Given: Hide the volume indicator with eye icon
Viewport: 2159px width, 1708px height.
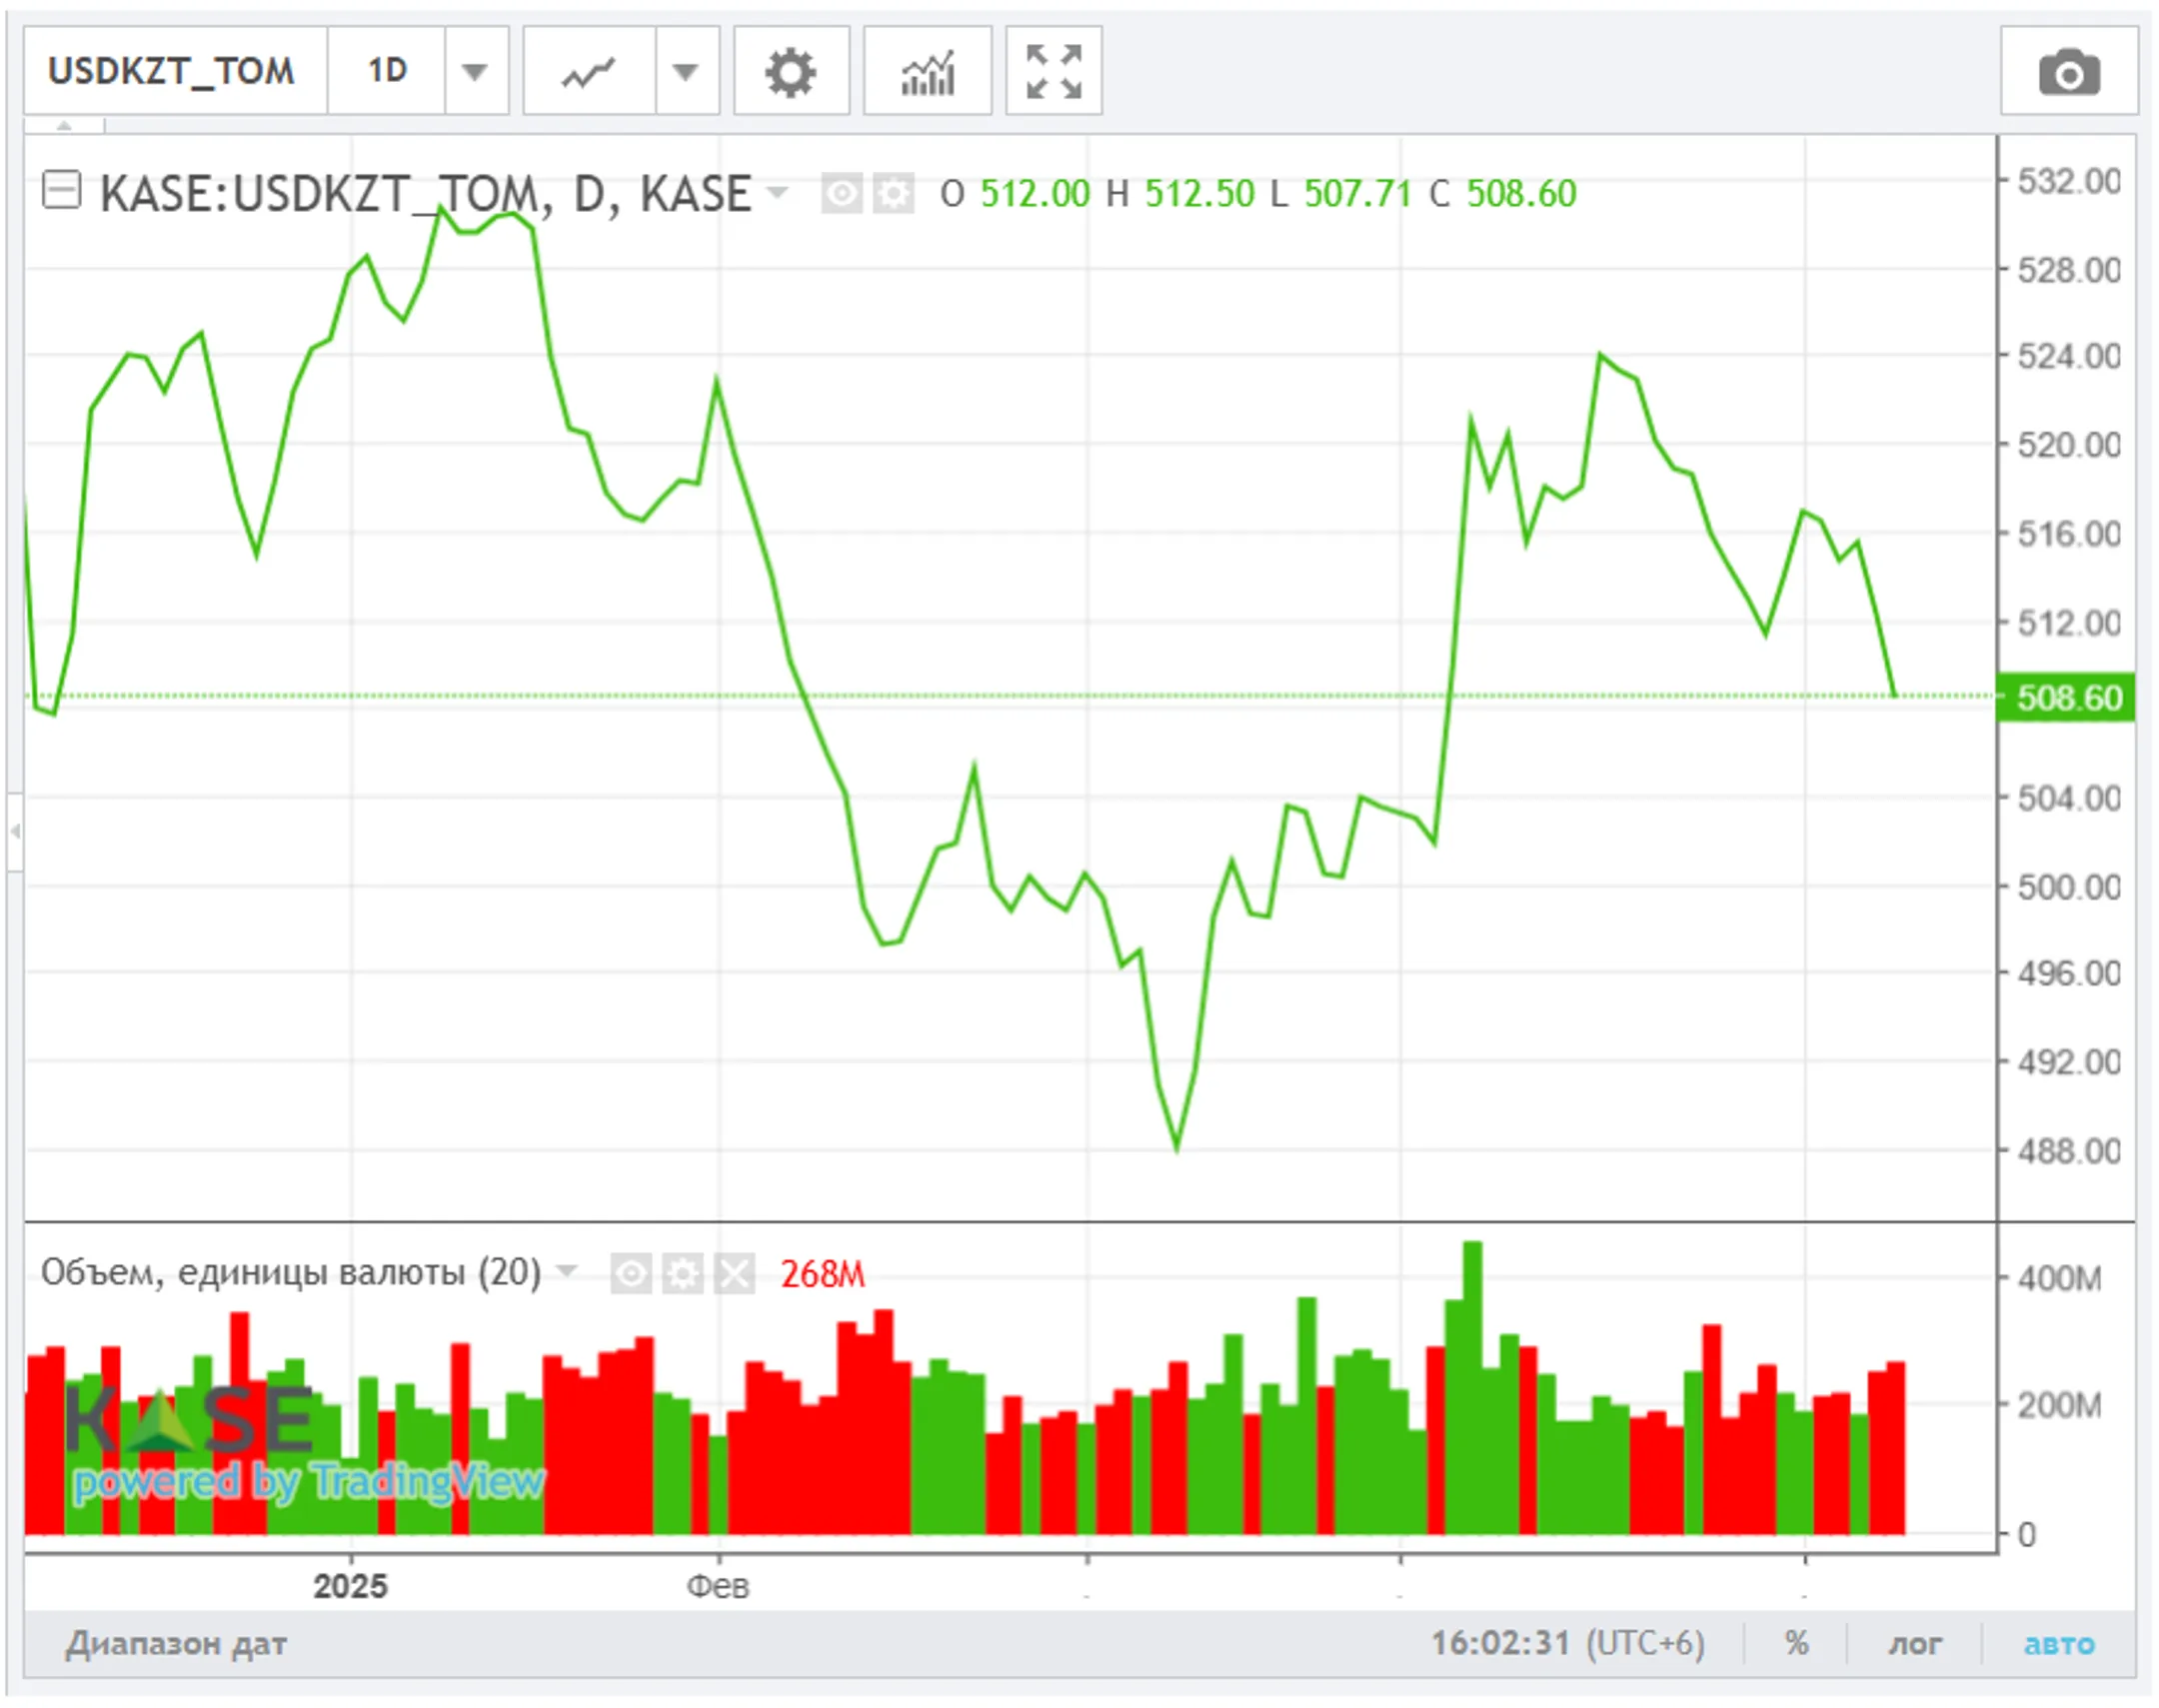Looking at the screenshot, I should coord(631,1274).
